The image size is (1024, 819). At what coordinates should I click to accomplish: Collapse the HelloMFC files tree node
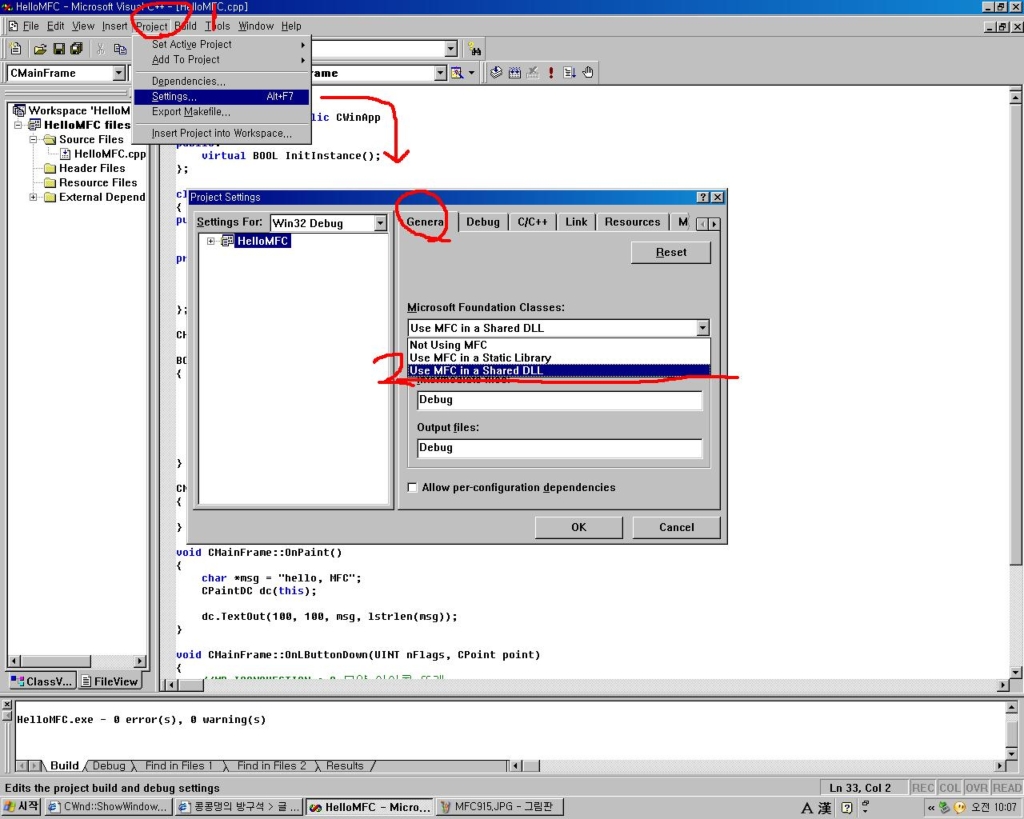tap(18, 125)
